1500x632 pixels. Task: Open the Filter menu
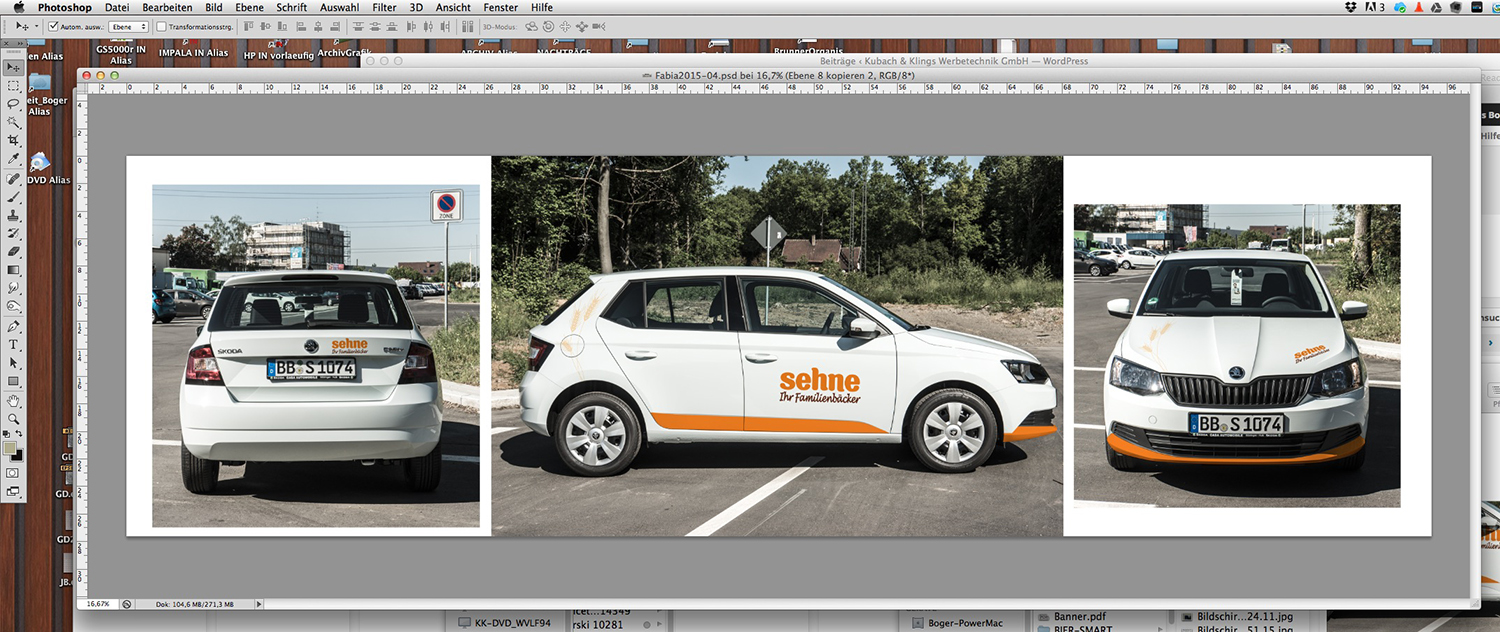(384, 7)
